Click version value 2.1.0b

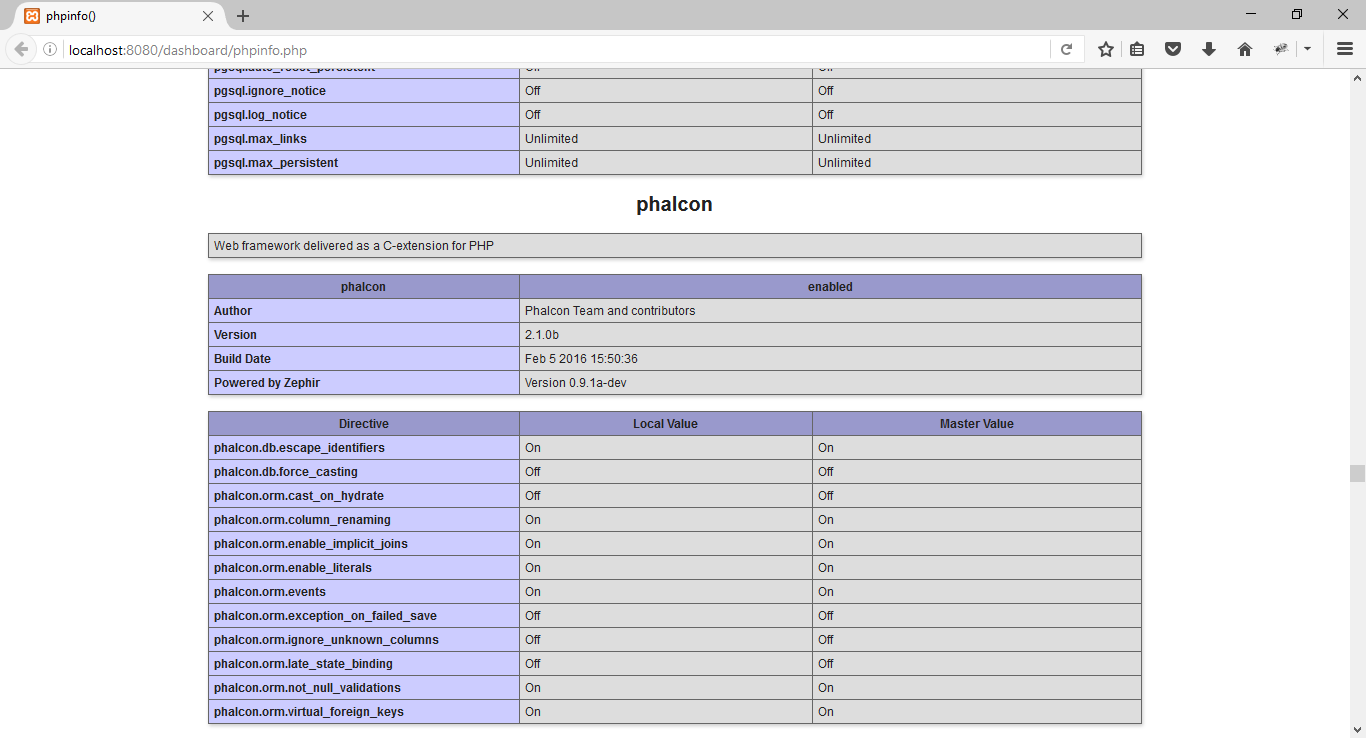coord(541,335)
